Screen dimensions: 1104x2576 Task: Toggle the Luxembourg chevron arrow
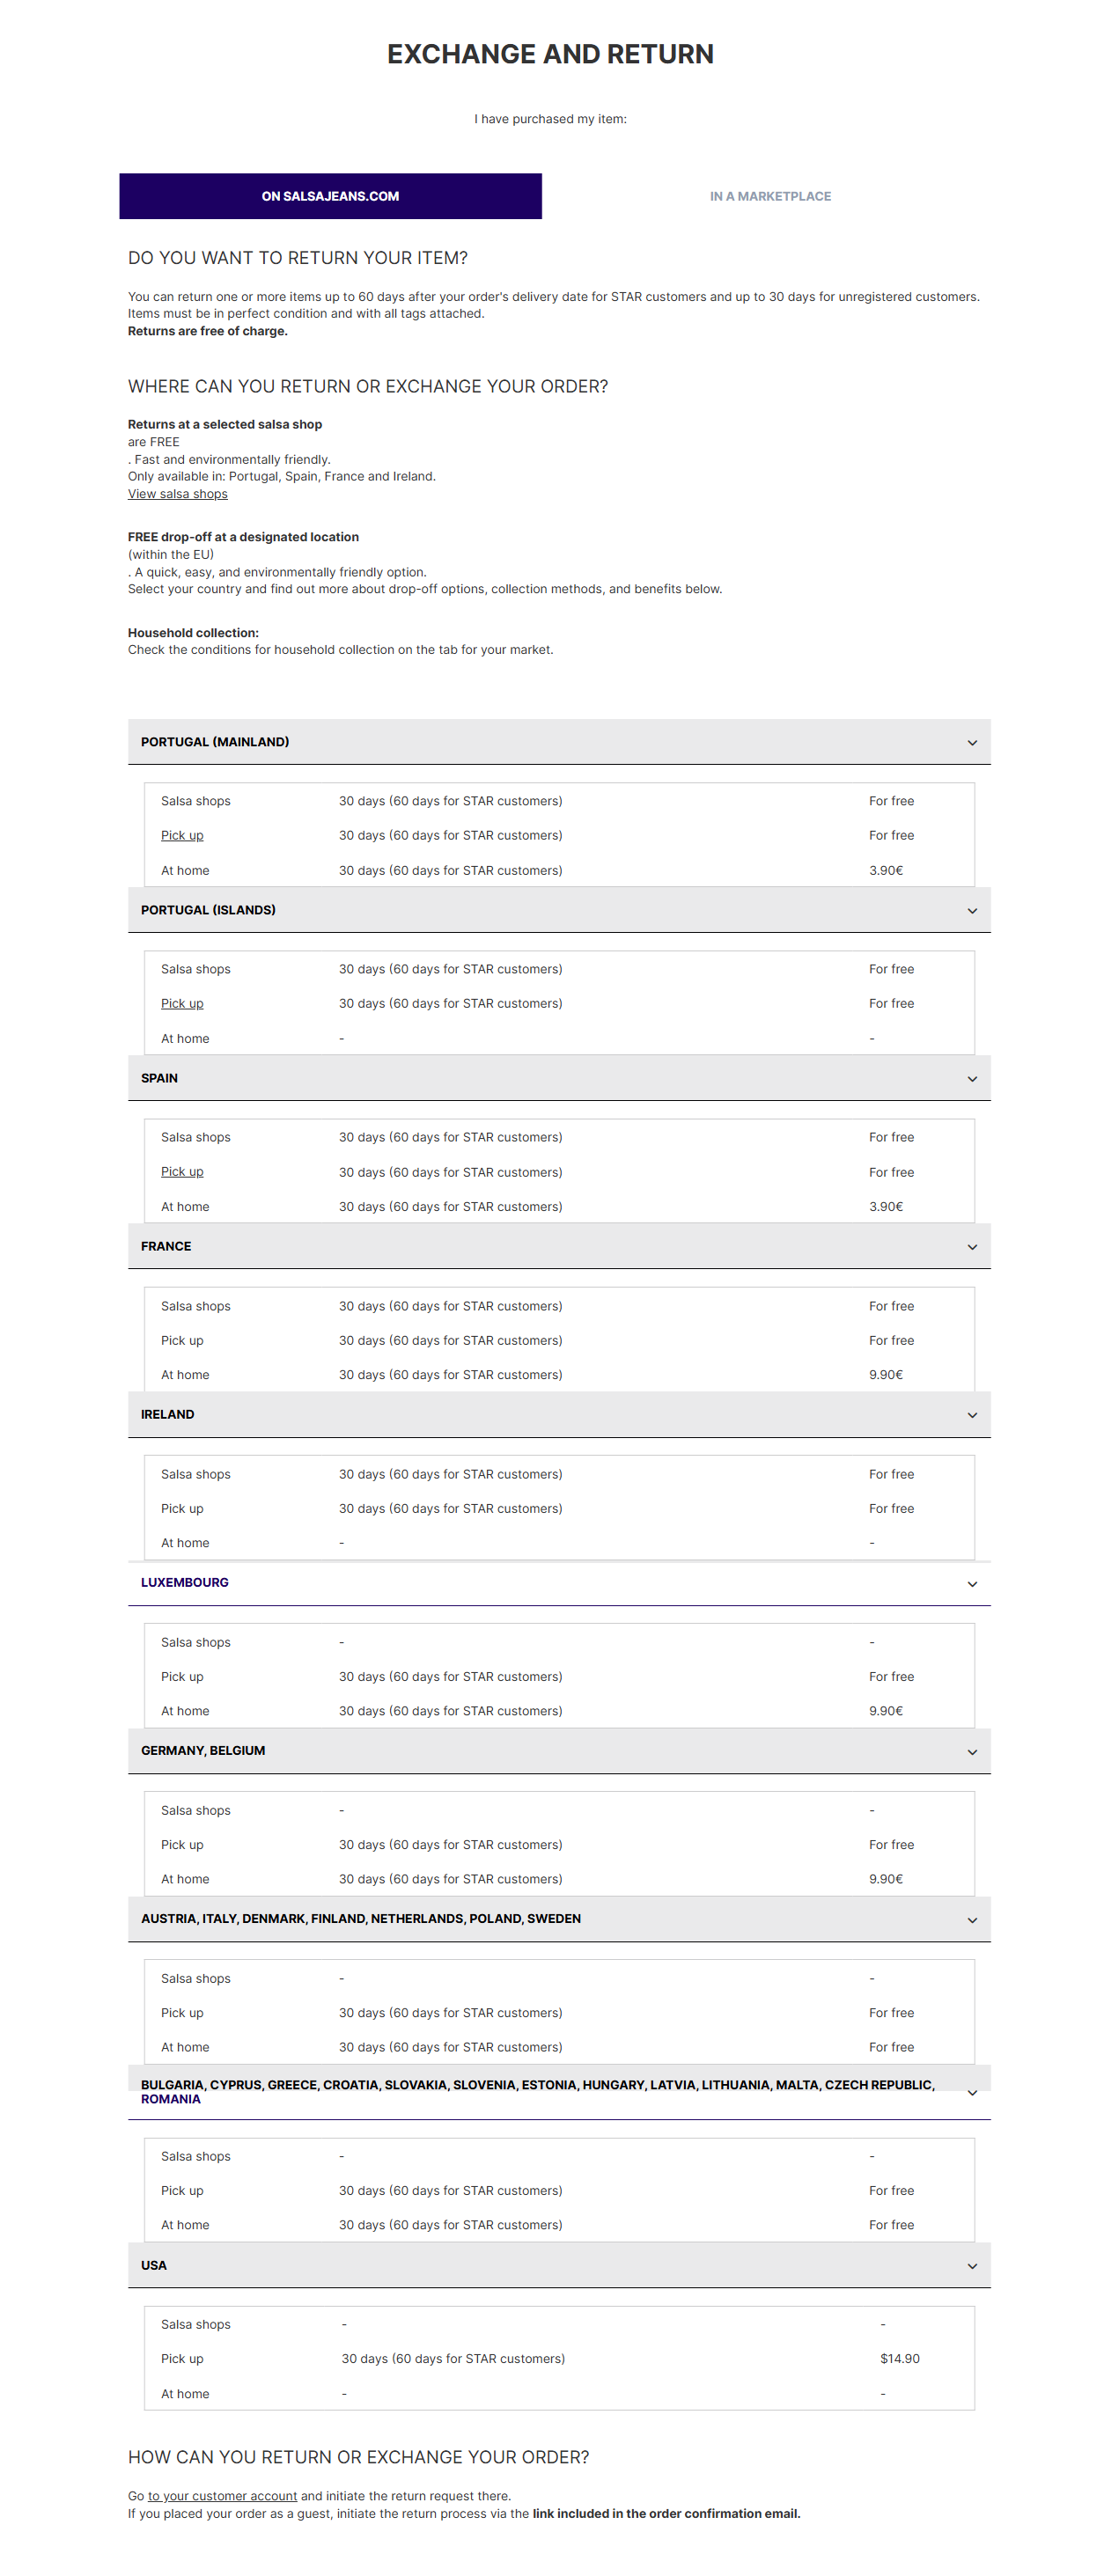tap(971, 1584)
